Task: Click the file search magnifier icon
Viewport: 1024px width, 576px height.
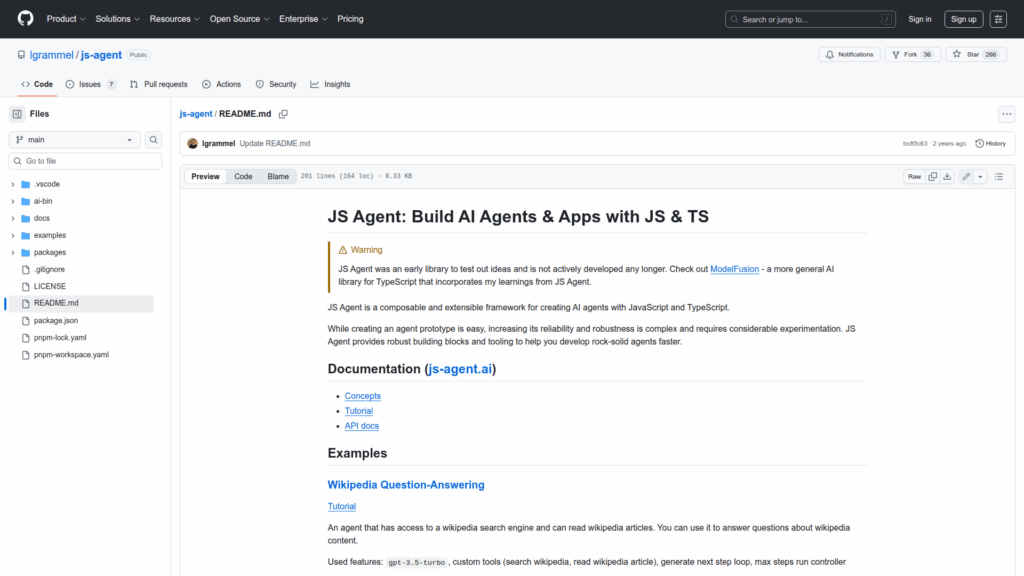Action: click(154, 140)
